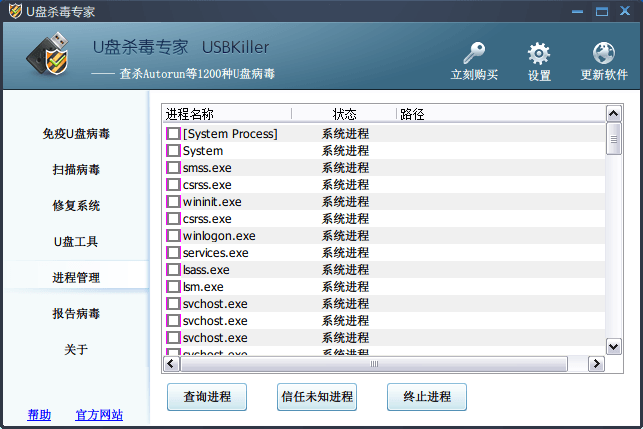This screenshot has height=429, width=643.
Task: Click the 终止进程 button
Action: click(x=427, y=397)
